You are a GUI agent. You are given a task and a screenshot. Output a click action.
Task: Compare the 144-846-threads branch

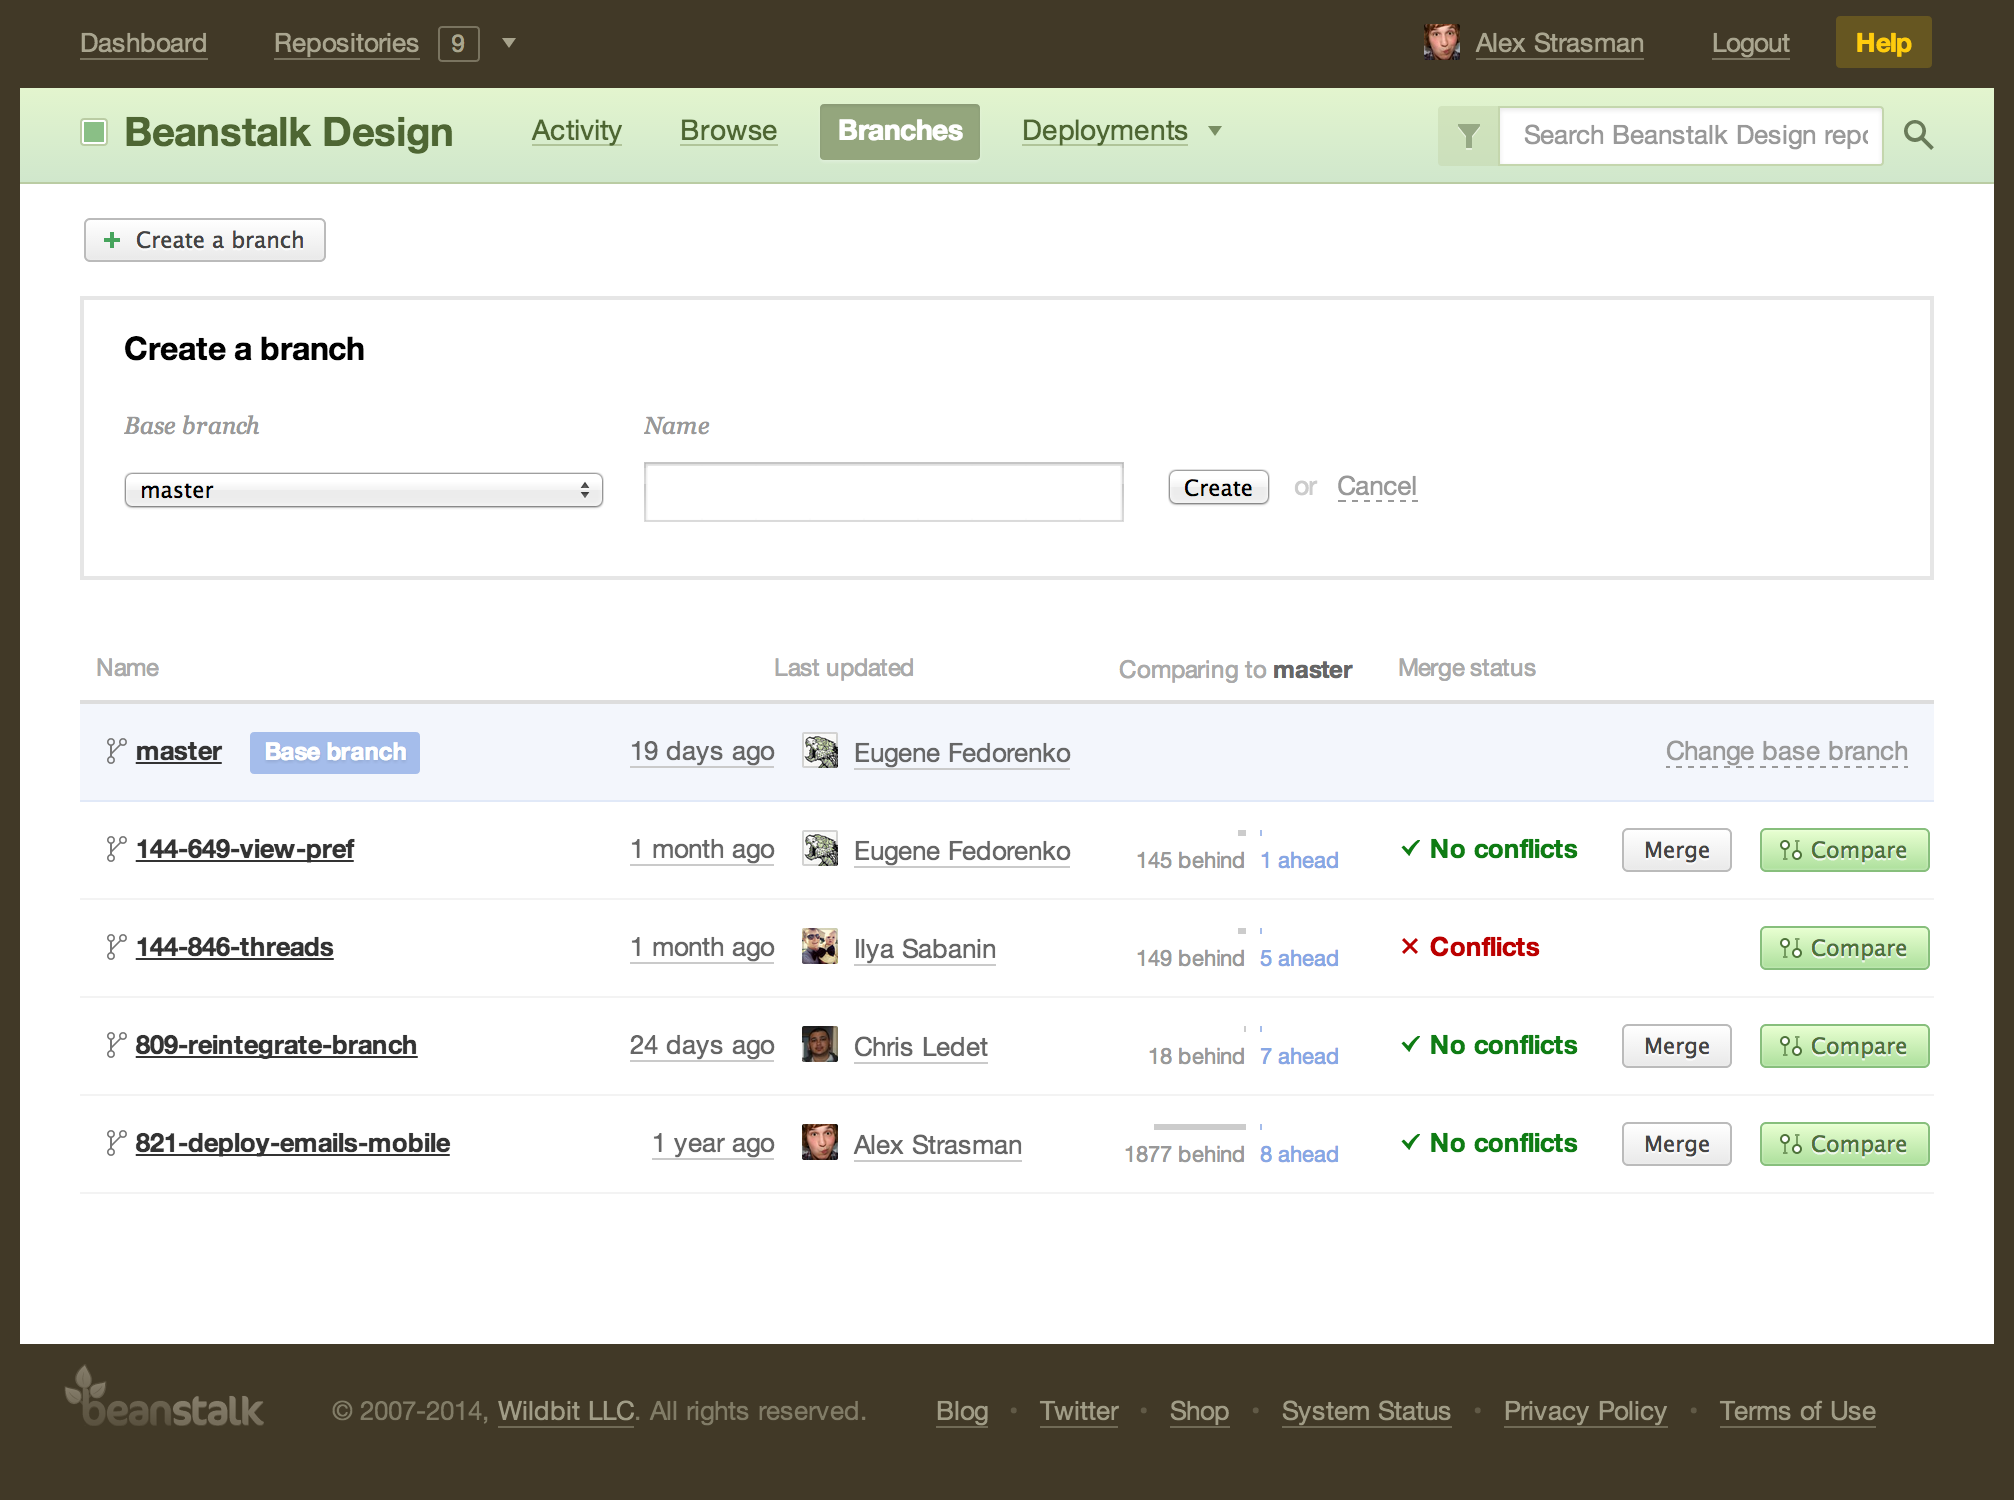(x=1844, y=948)
